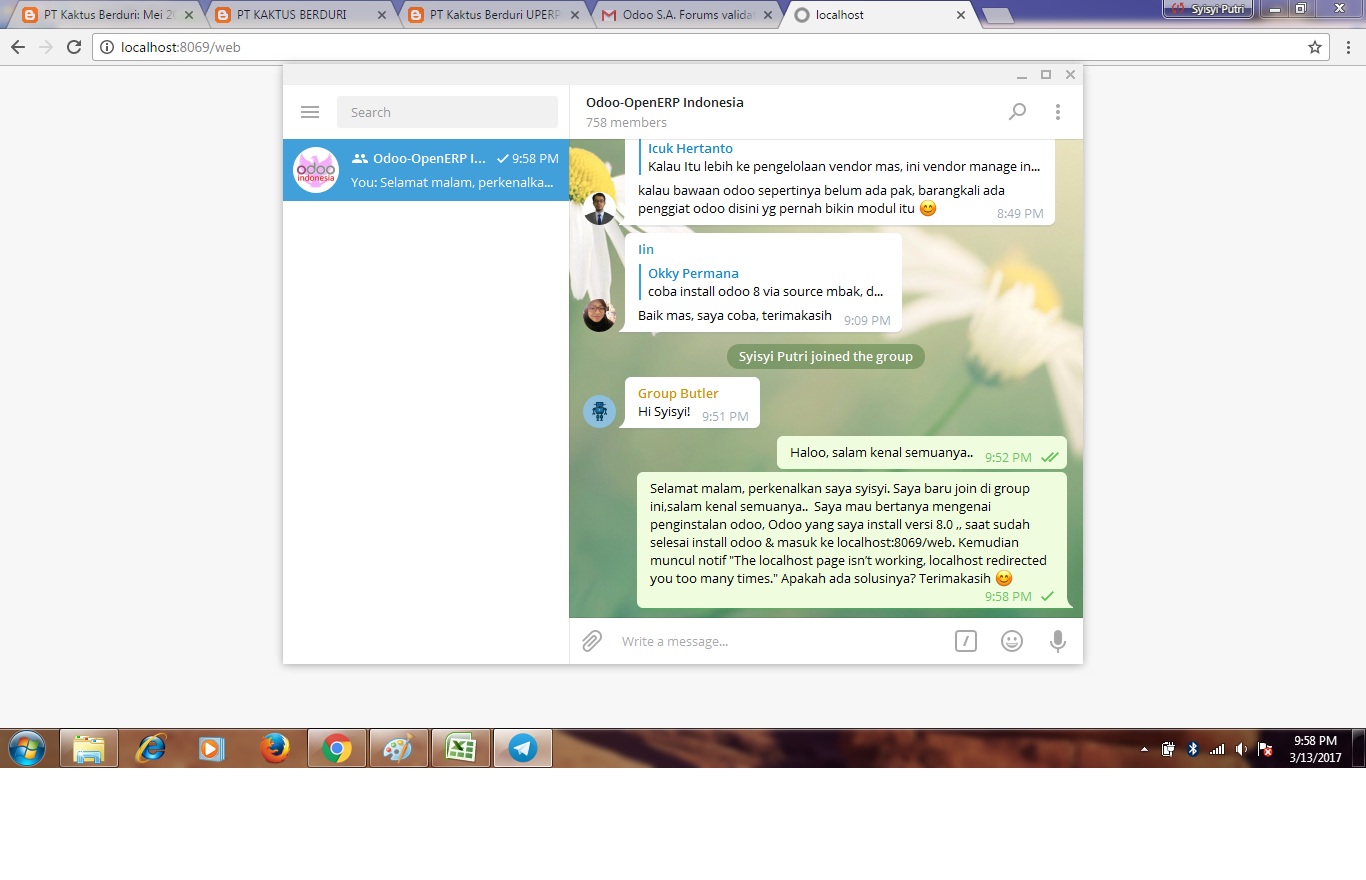Switch to 'PT Kaktus Berduri: Mei' browser tab
Viewport: 1366px width, 880px height.
107,15
